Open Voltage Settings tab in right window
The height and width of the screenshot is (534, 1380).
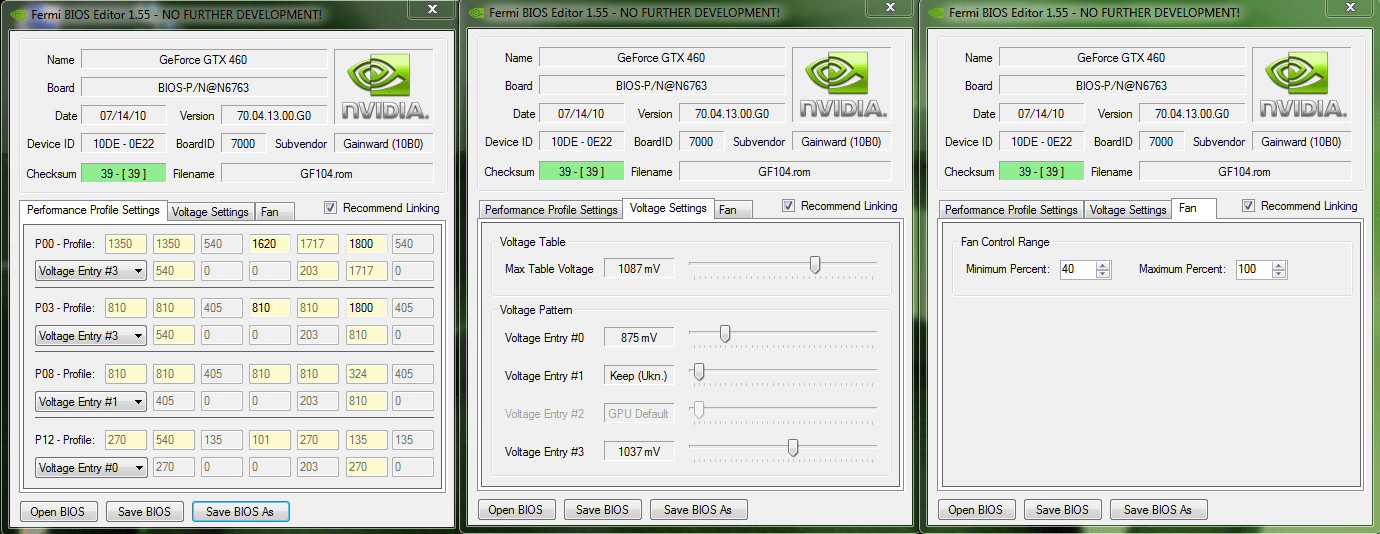1128,210
